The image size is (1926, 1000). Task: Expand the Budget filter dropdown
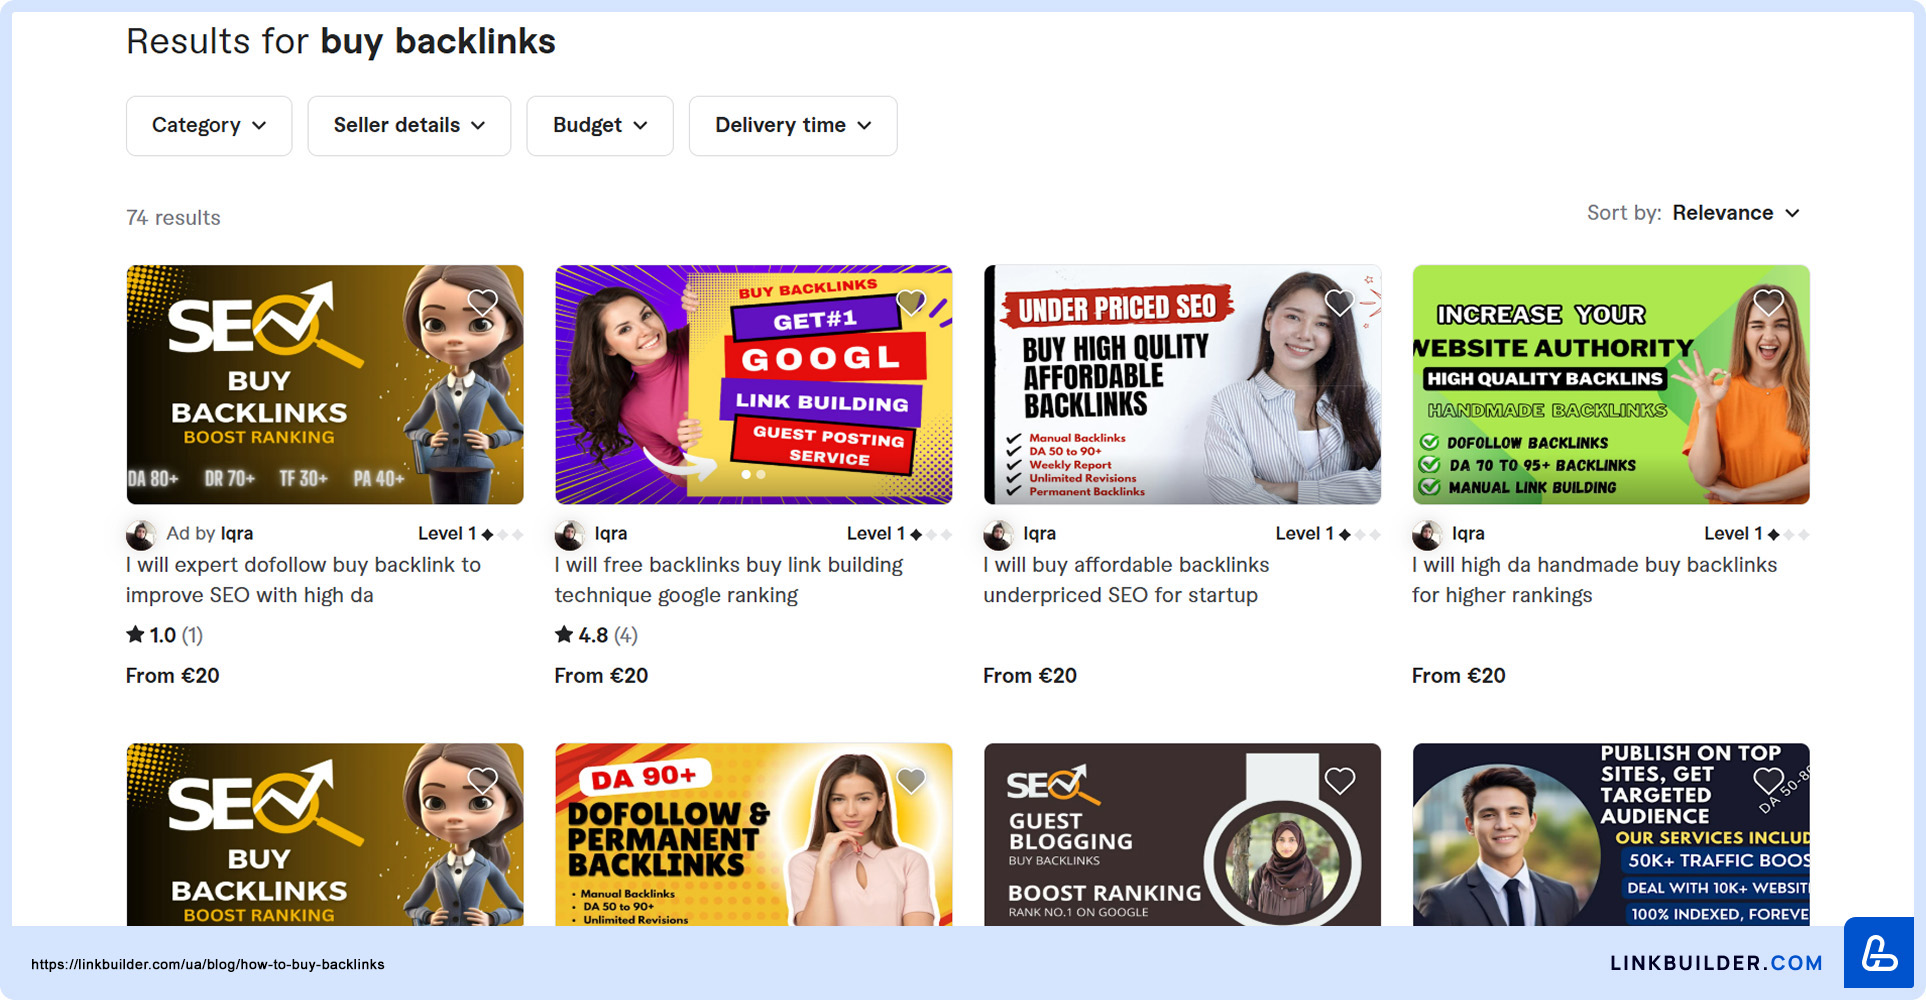pyautogui.click(x=600, y=126)
